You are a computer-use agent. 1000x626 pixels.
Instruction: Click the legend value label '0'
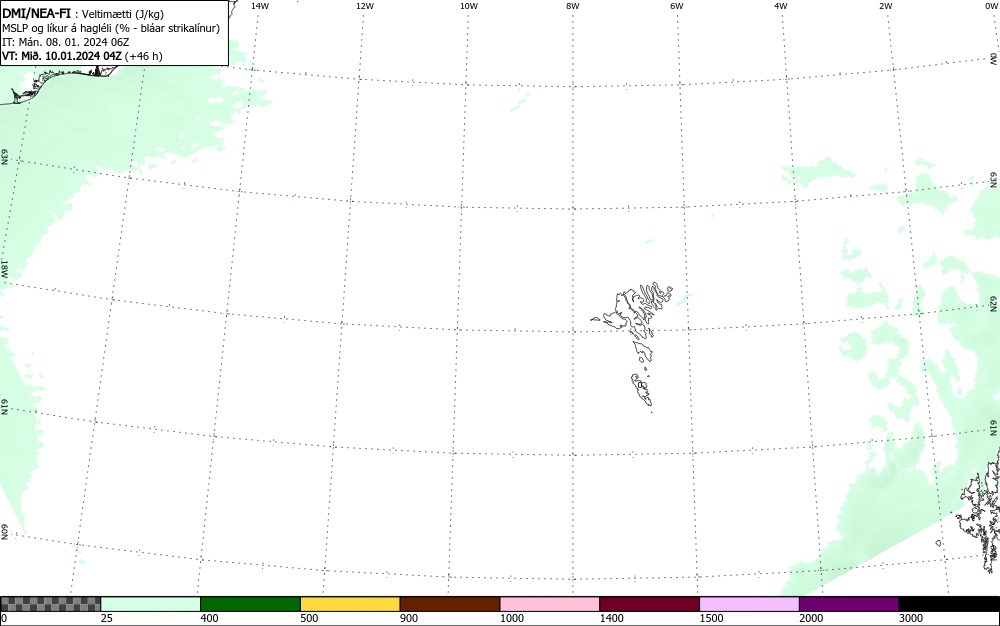[4, 618]
